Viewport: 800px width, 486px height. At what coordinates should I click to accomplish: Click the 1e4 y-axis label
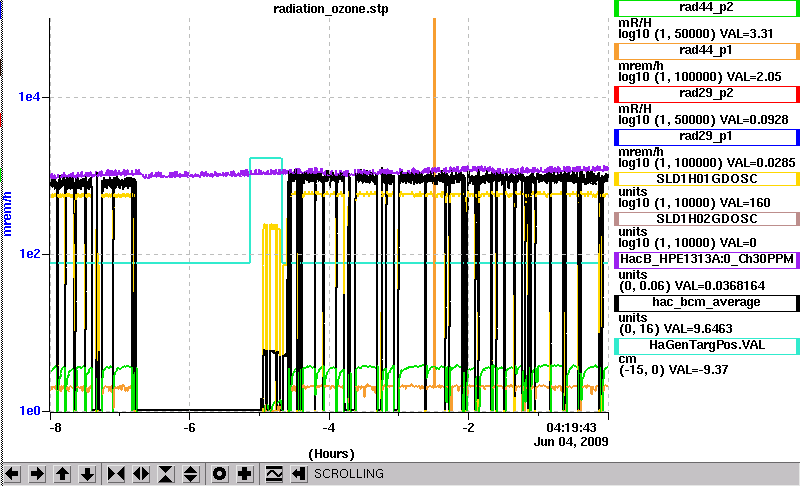30,97
